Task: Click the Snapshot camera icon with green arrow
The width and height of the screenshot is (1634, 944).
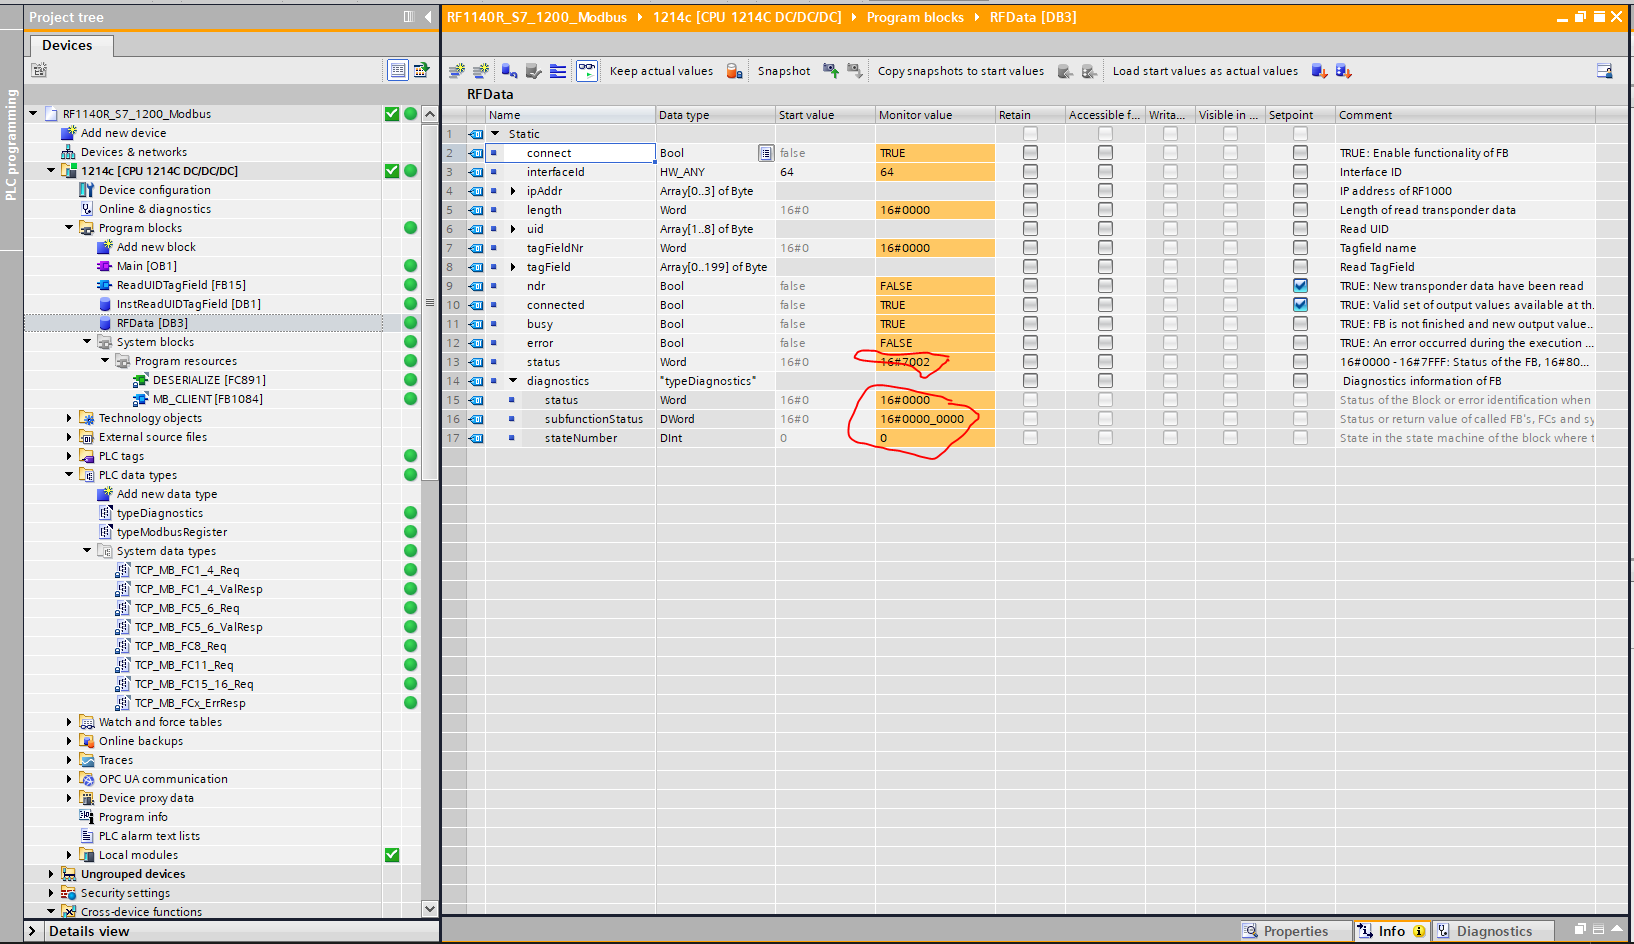Action: tap(830, 71)
